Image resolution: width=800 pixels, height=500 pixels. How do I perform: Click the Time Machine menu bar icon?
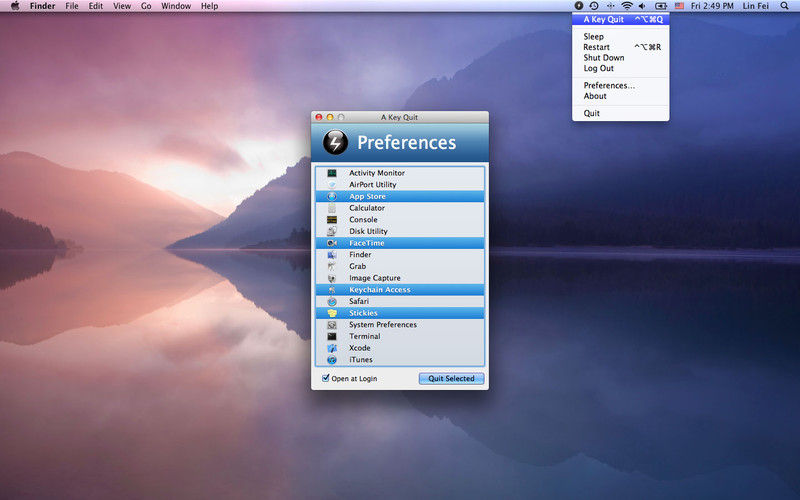click(x=594, y=6)
